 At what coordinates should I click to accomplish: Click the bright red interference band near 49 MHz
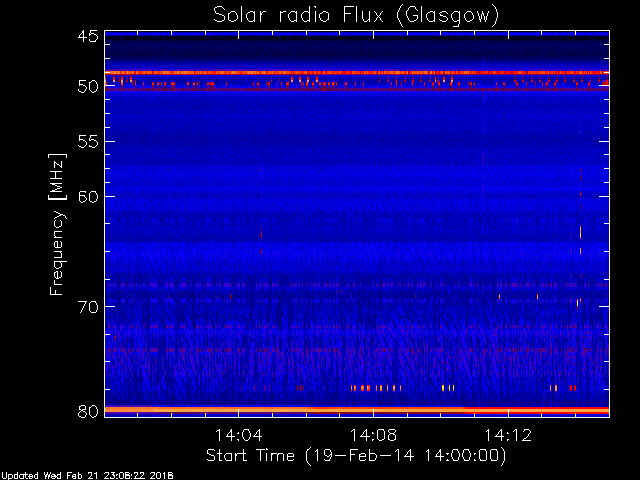pos(357,73)
